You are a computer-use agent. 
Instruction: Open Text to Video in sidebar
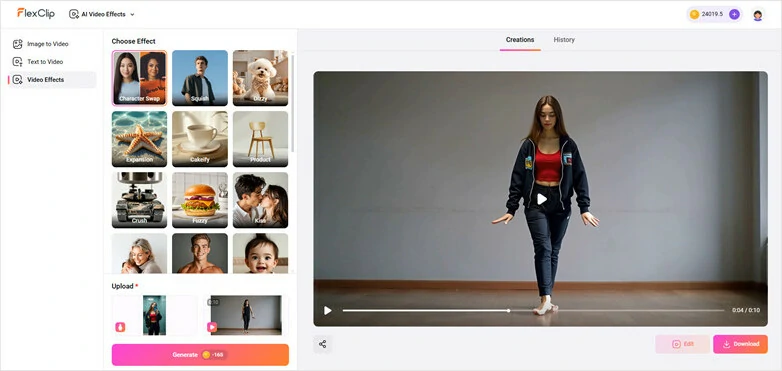click(52, 62)
